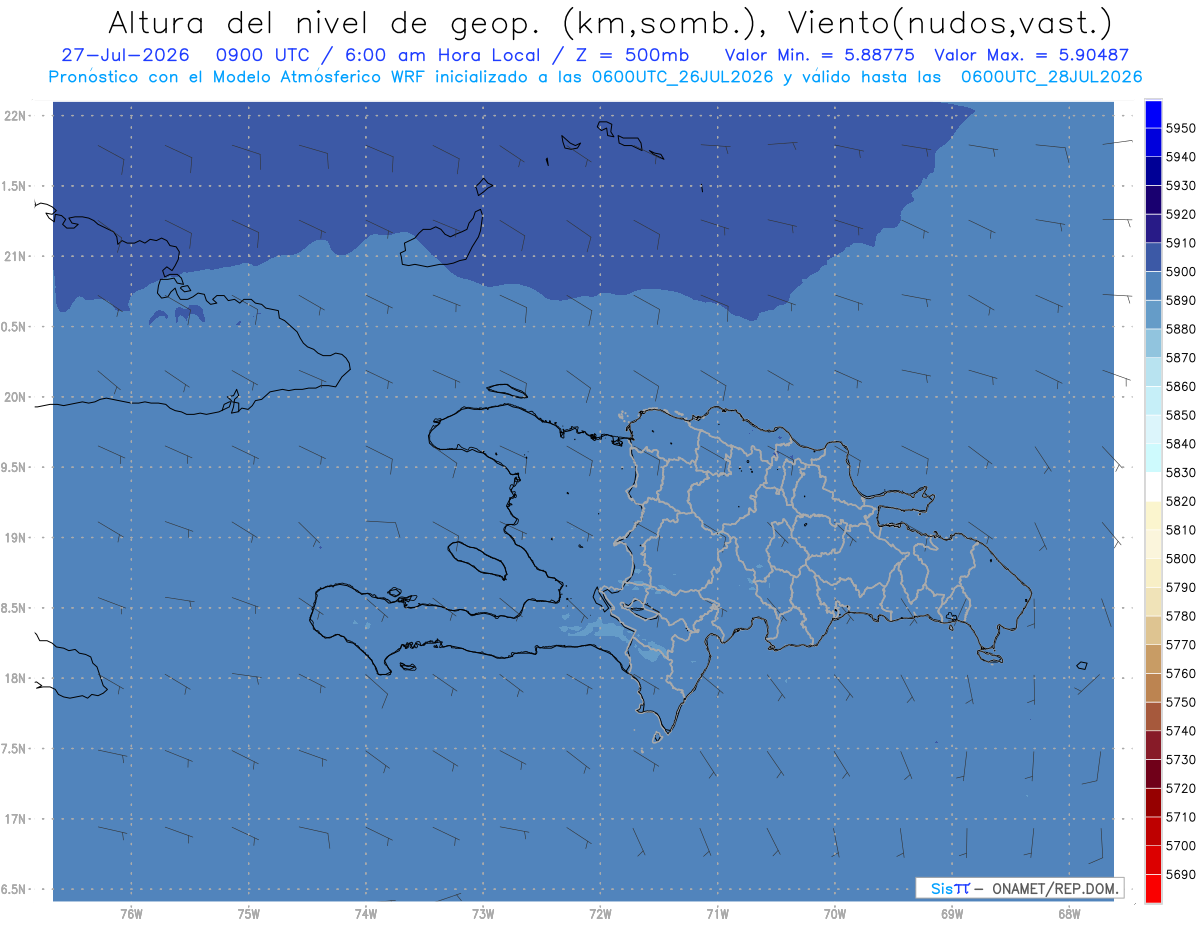This screenshot has width=1200, height=927.
Task: Click the '8.5N' latitude tick label
Action: click(x=15, y=608)
